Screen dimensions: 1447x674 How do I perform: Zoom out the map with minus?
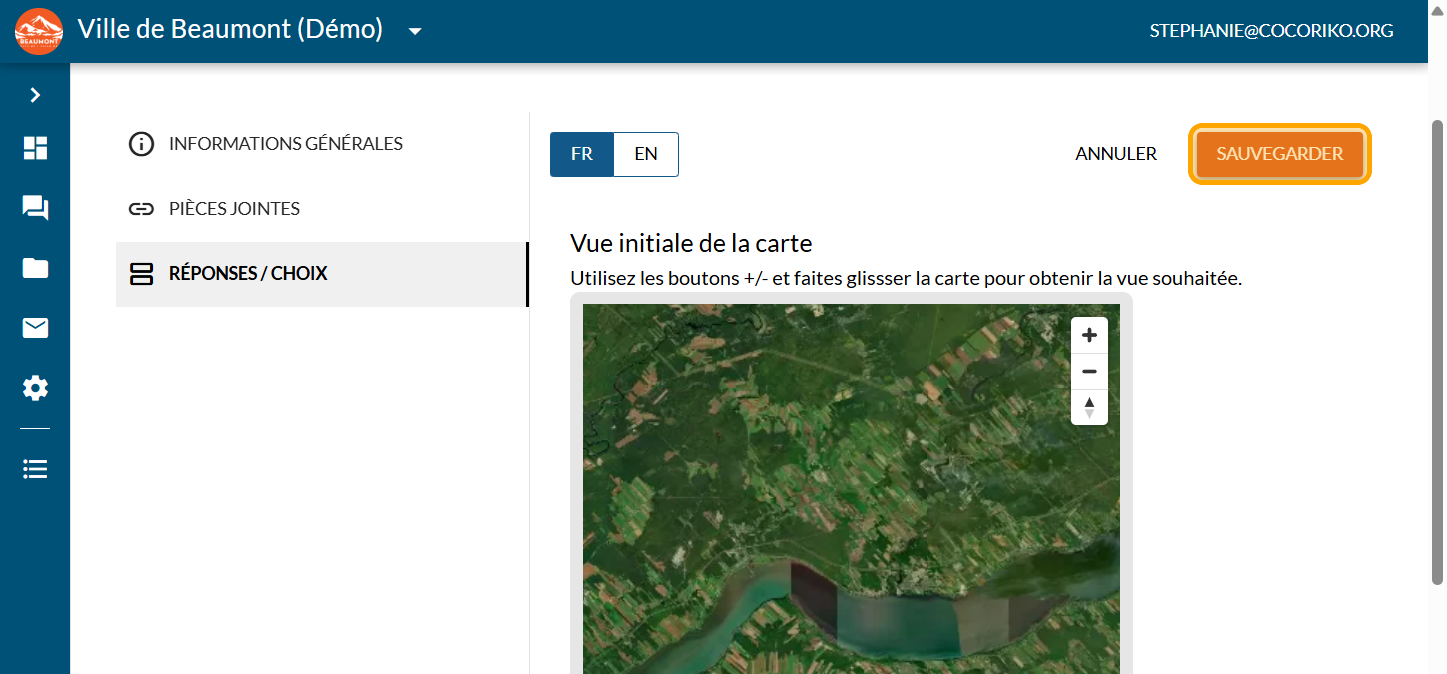pyautogui.click(x=1089, y=372)
